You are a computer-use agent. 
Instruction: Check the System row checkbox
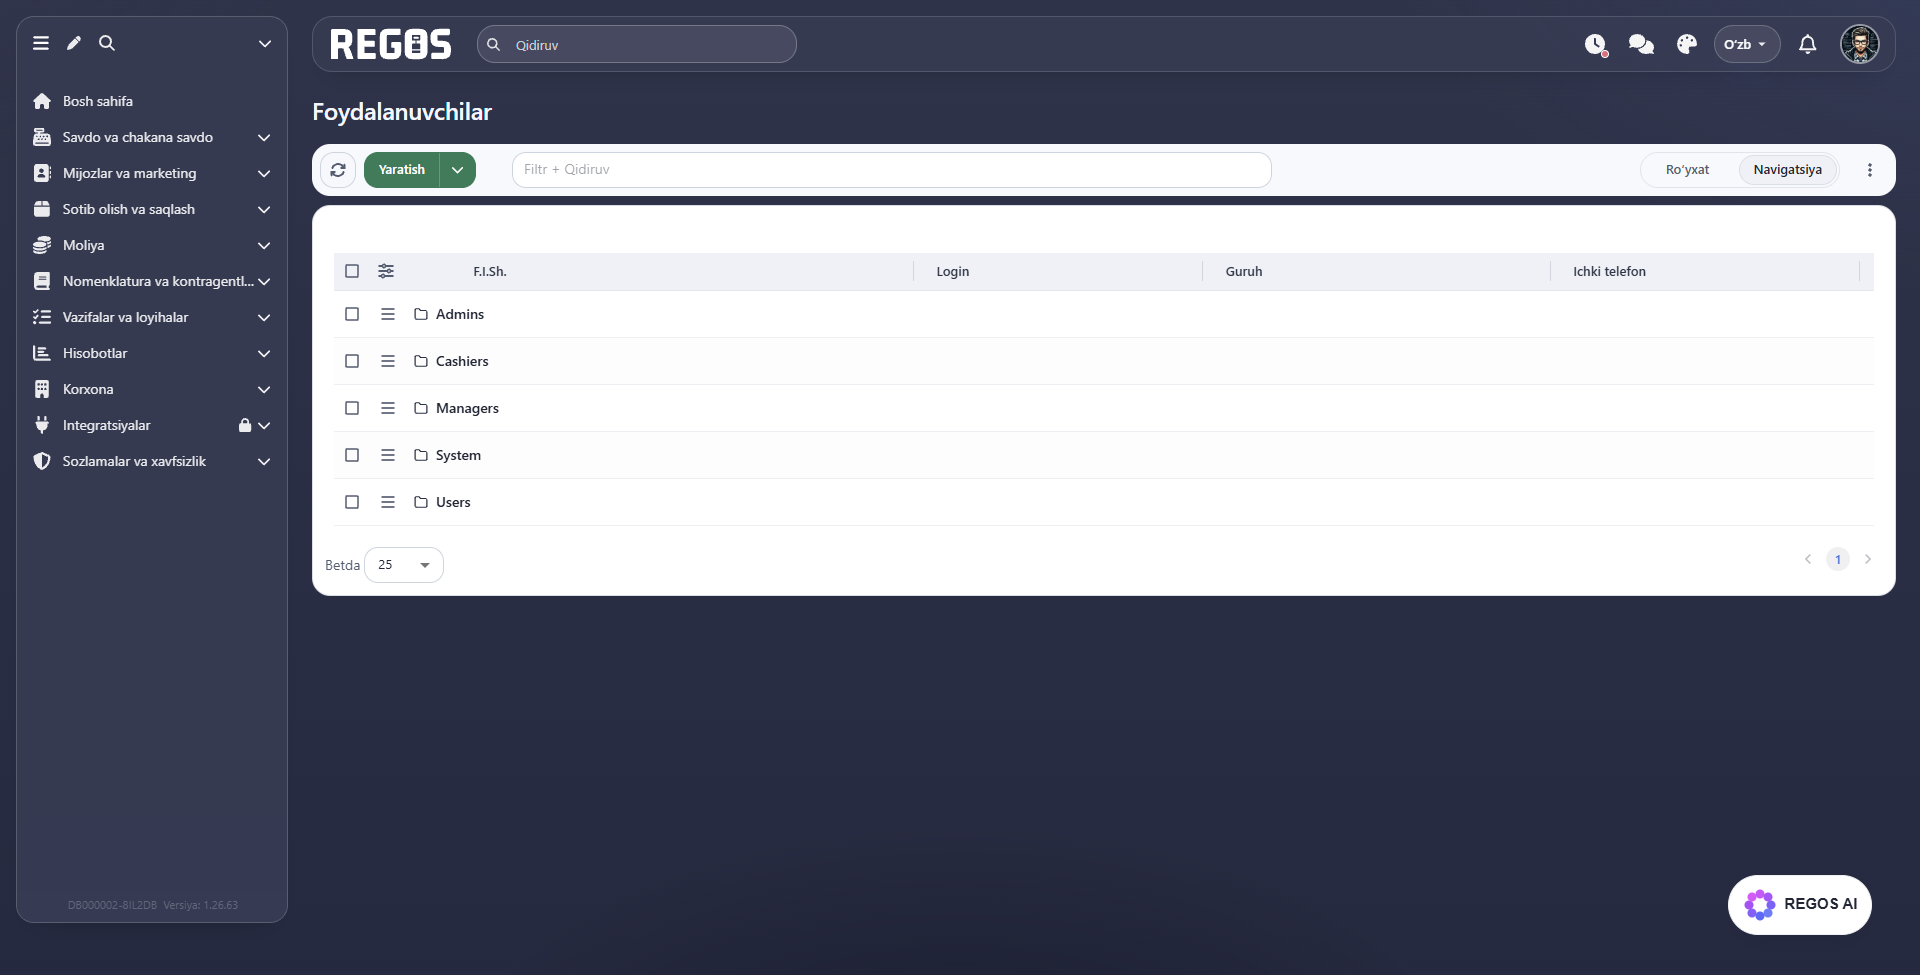coord(352,455)
